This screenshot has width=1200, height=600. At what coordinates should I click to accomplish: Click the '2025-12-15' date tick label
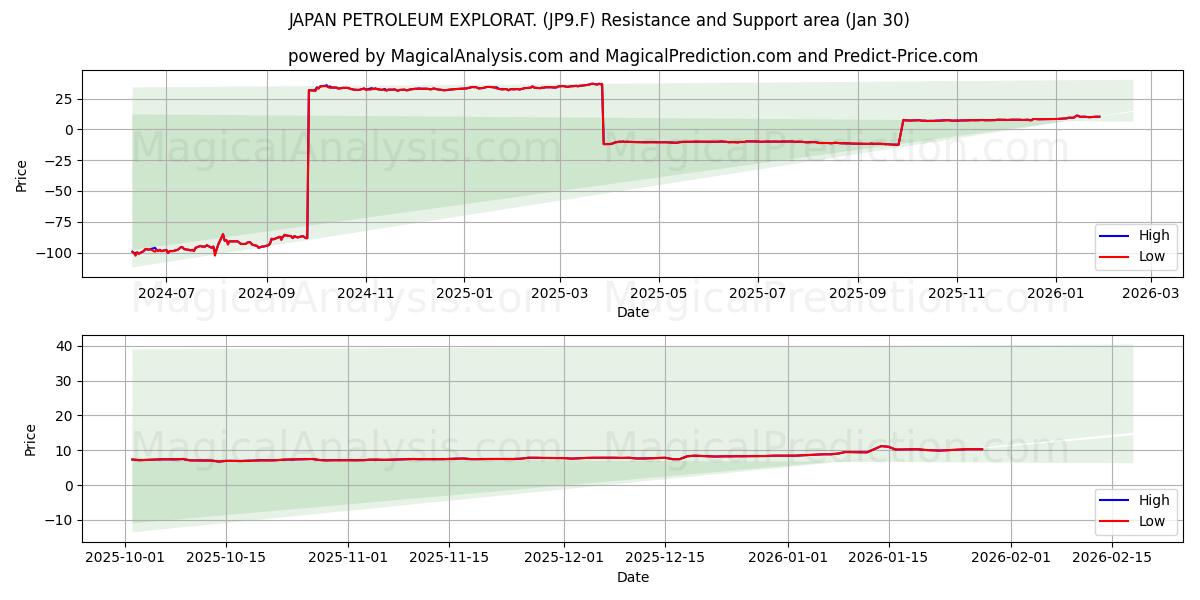tap(665, 559)
